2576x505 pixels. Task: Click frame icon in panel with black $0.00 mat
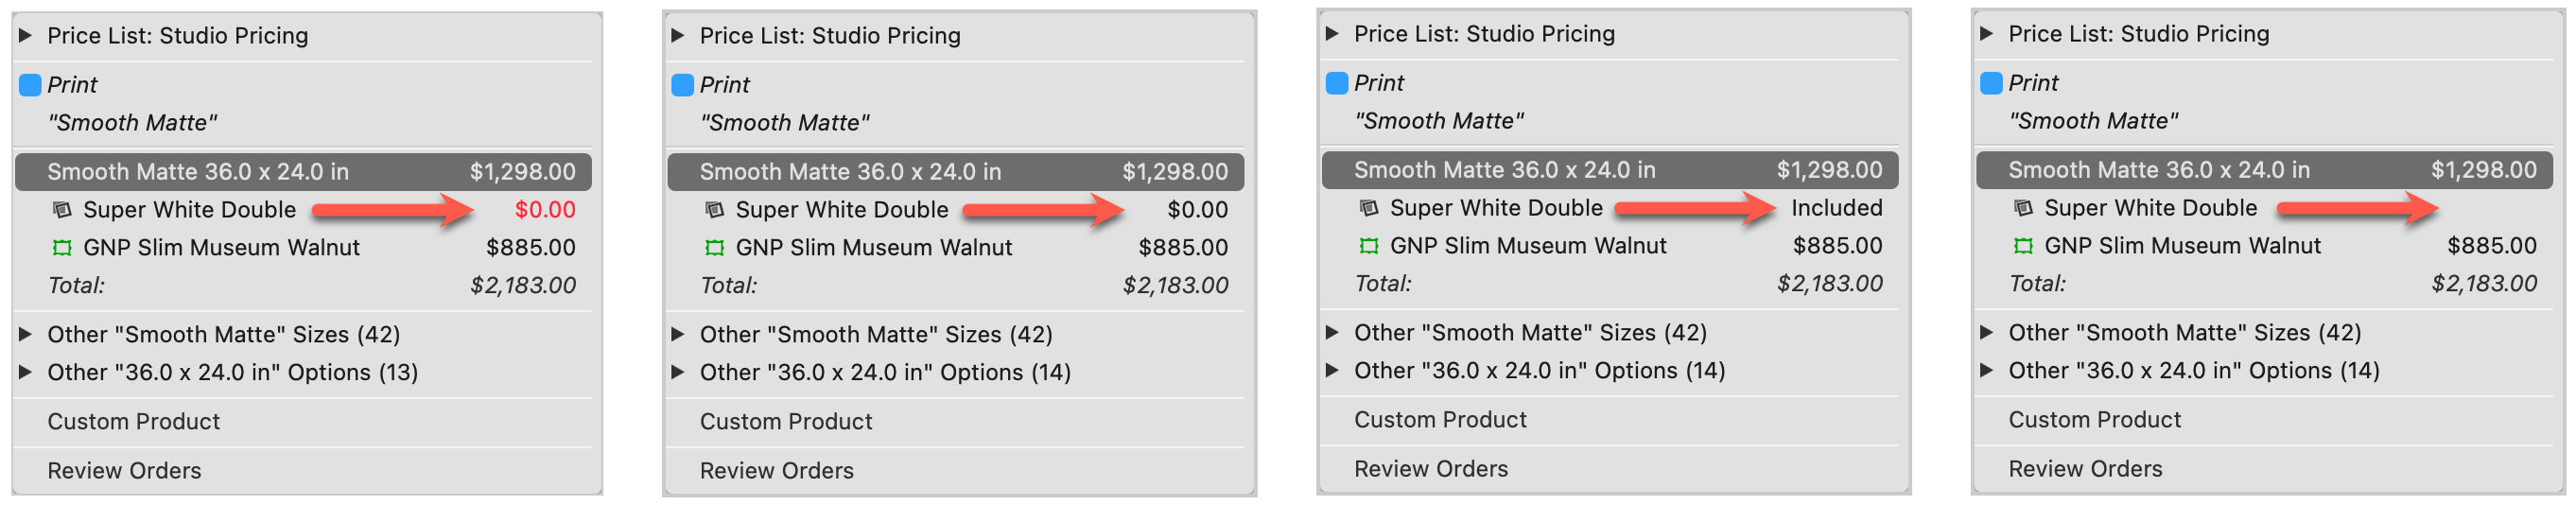[x=714, y=248]
